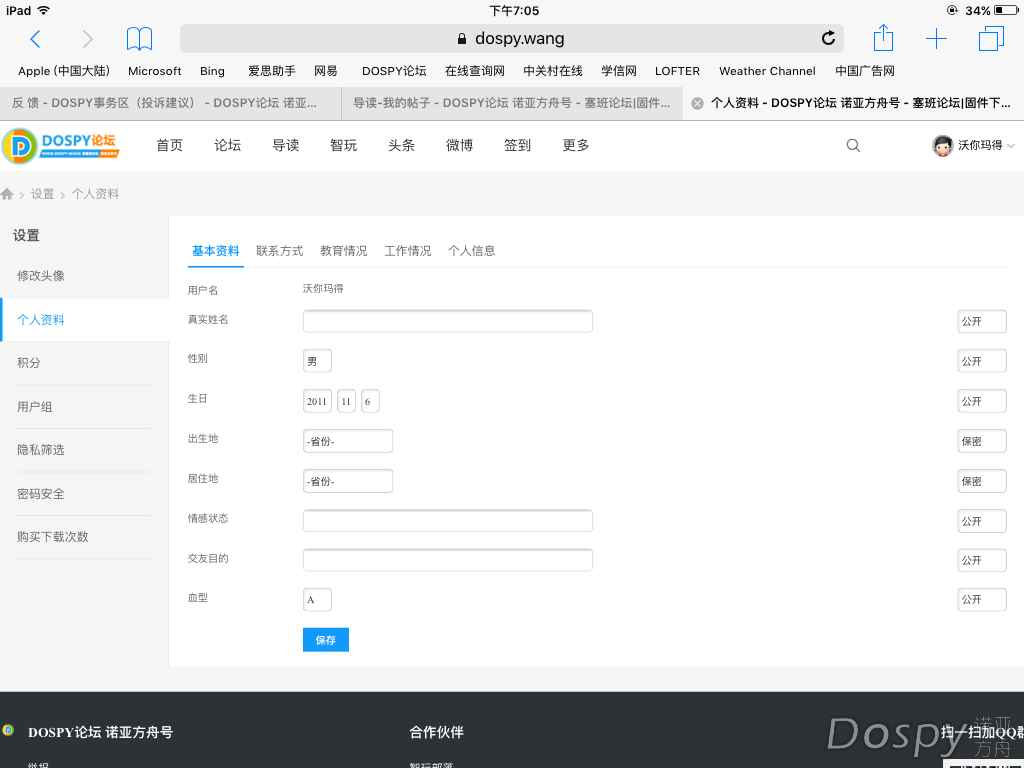Image resolution: width=1024 pixels, height=768 pixels.
Task: Open the Safari share sheet icon
Action: click(883, 38)
